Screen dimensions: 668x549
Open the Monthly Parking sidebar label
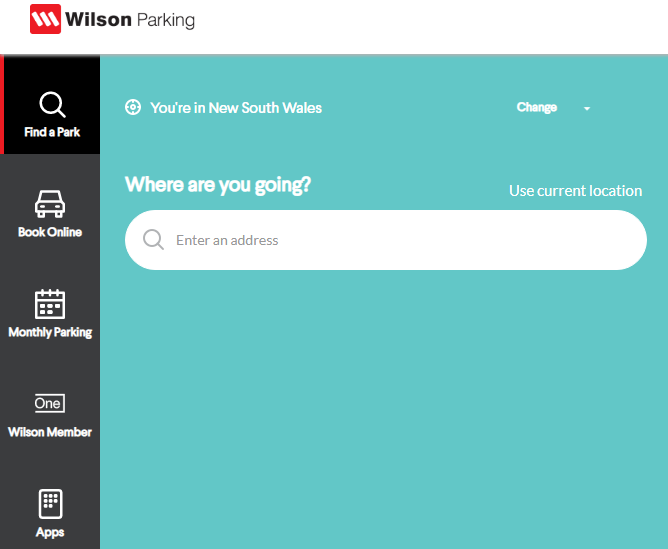pyautogui.click(x=50, y=332)
